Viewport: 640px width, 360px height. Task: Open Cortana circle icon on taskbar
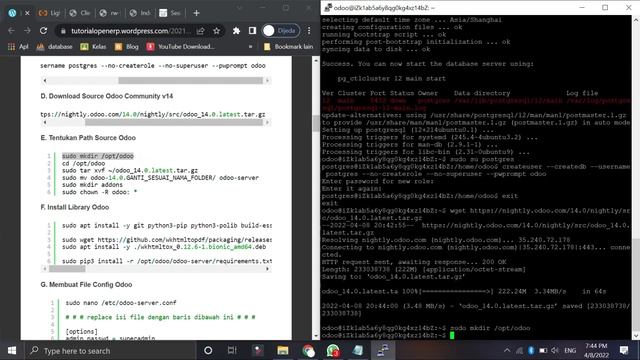click(x=208, y=350)
